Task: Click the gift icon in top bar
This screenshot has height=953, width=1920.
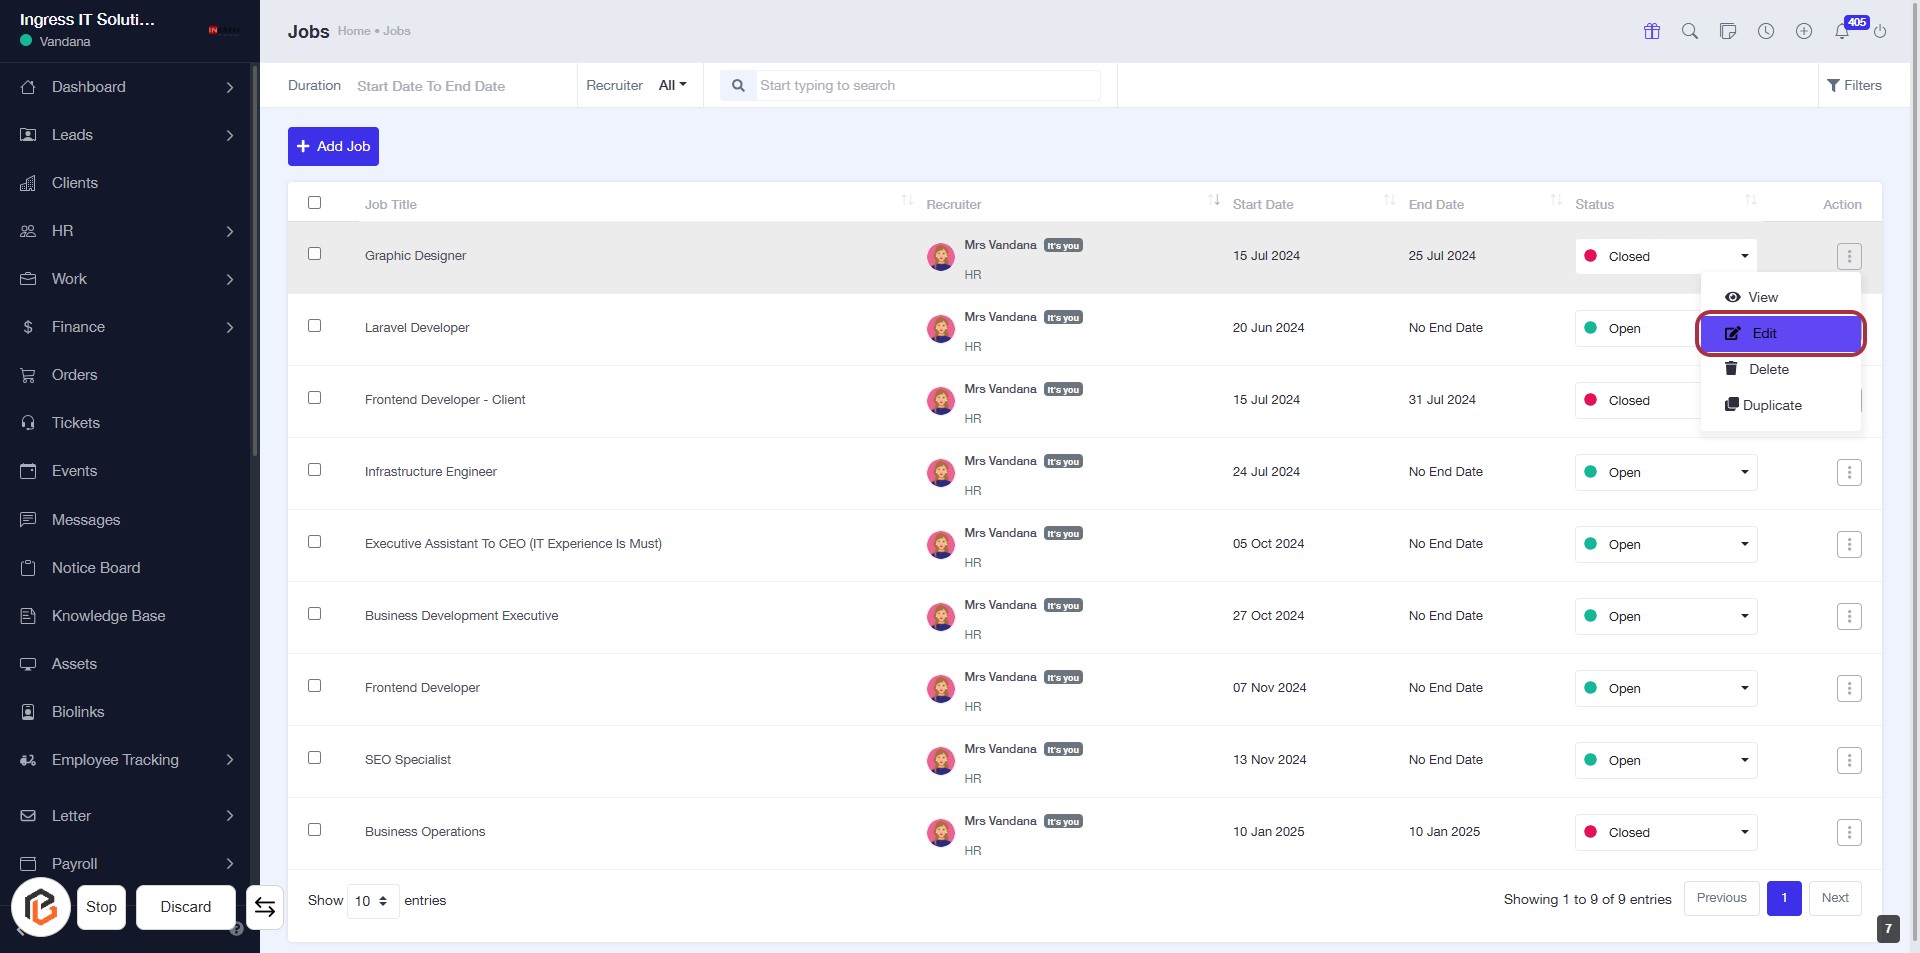Action: tap(1651, 31)
